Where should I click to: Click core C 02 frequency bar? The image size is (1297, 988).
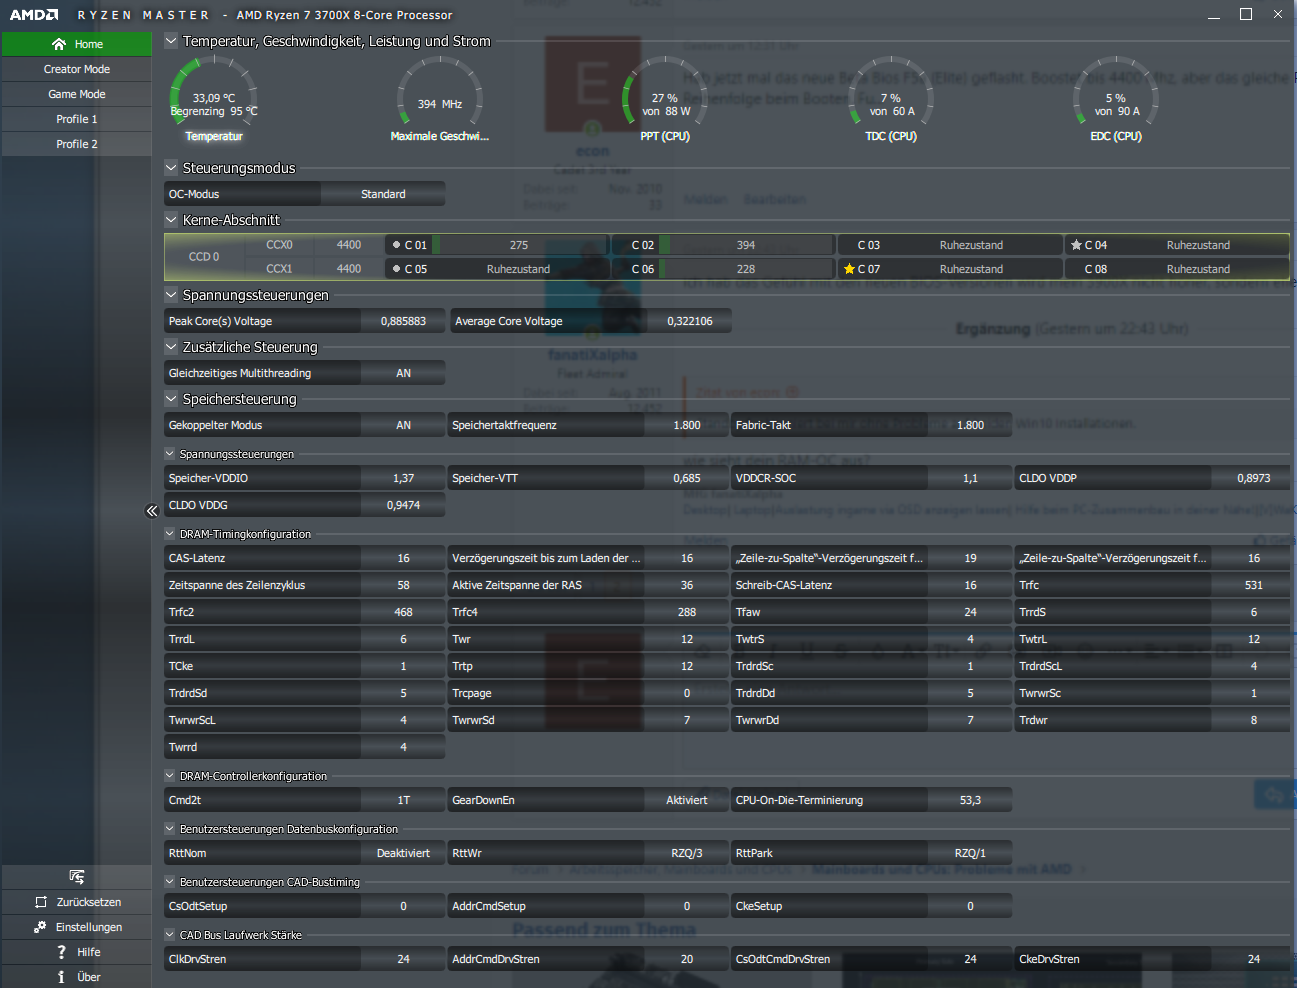[746, 245]
